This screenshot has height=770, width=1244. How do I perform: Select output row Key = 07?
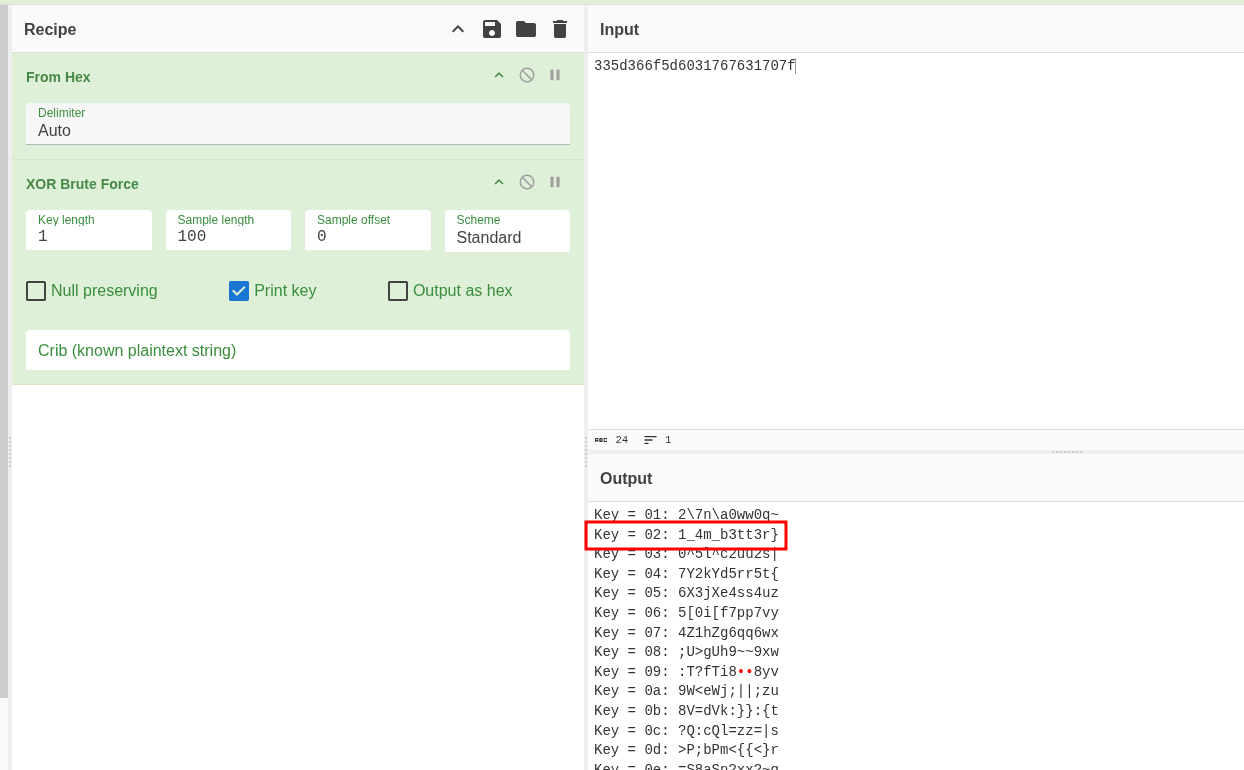pyautogui.click(x=686, y=633)
